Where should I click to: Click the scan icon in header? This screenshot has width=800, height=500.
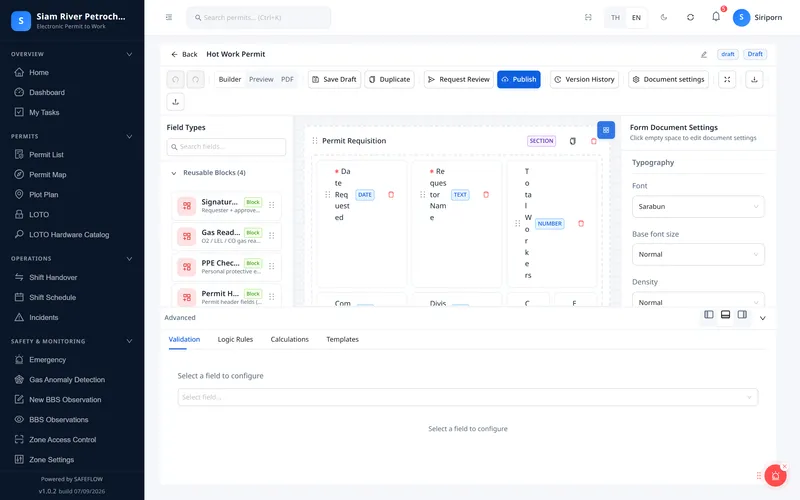pyautogui.click(x=588, y=17)
